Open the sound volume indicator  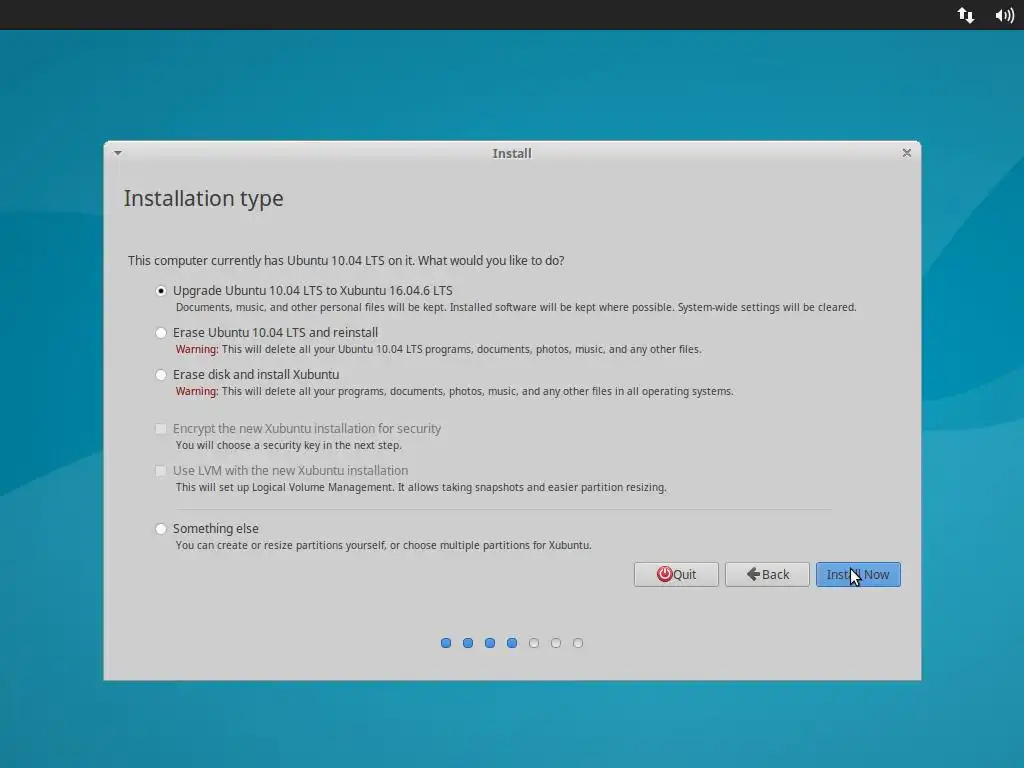pos(1004,15)
